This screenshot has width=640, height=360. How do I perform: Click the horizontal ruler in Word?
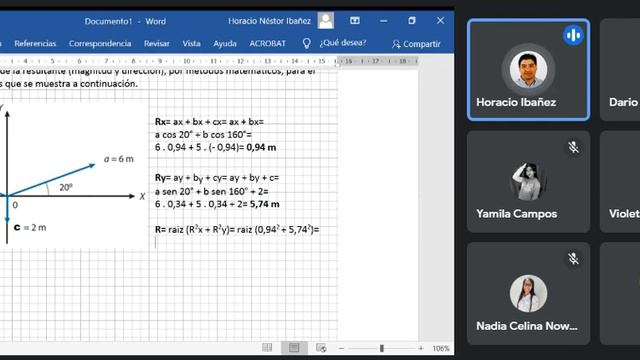[x=209, y=61]
